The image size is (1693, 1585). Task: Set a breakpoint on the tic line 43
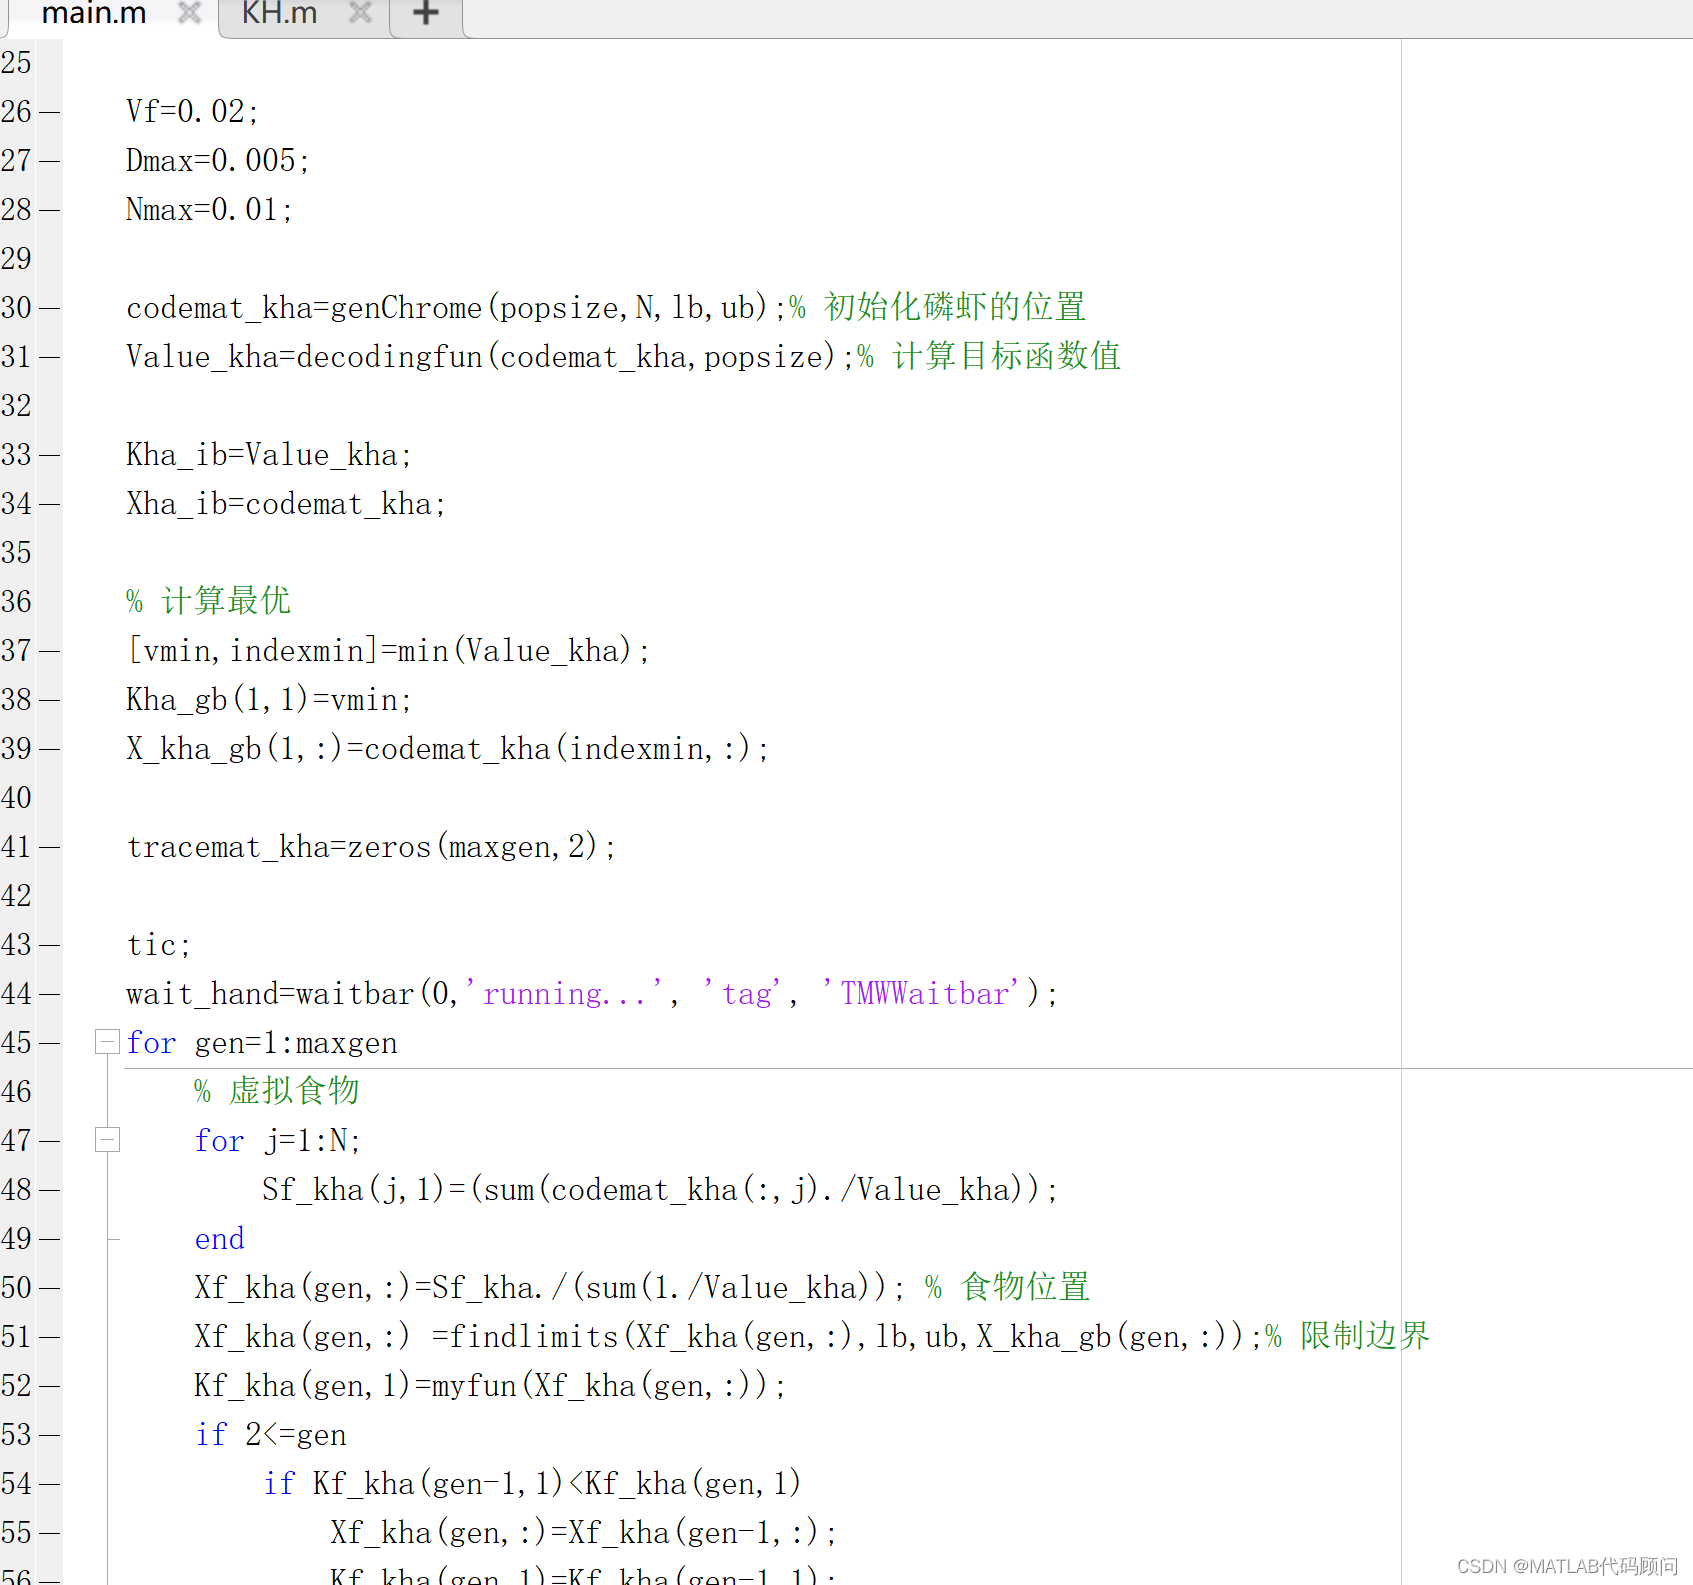(51, 943)
